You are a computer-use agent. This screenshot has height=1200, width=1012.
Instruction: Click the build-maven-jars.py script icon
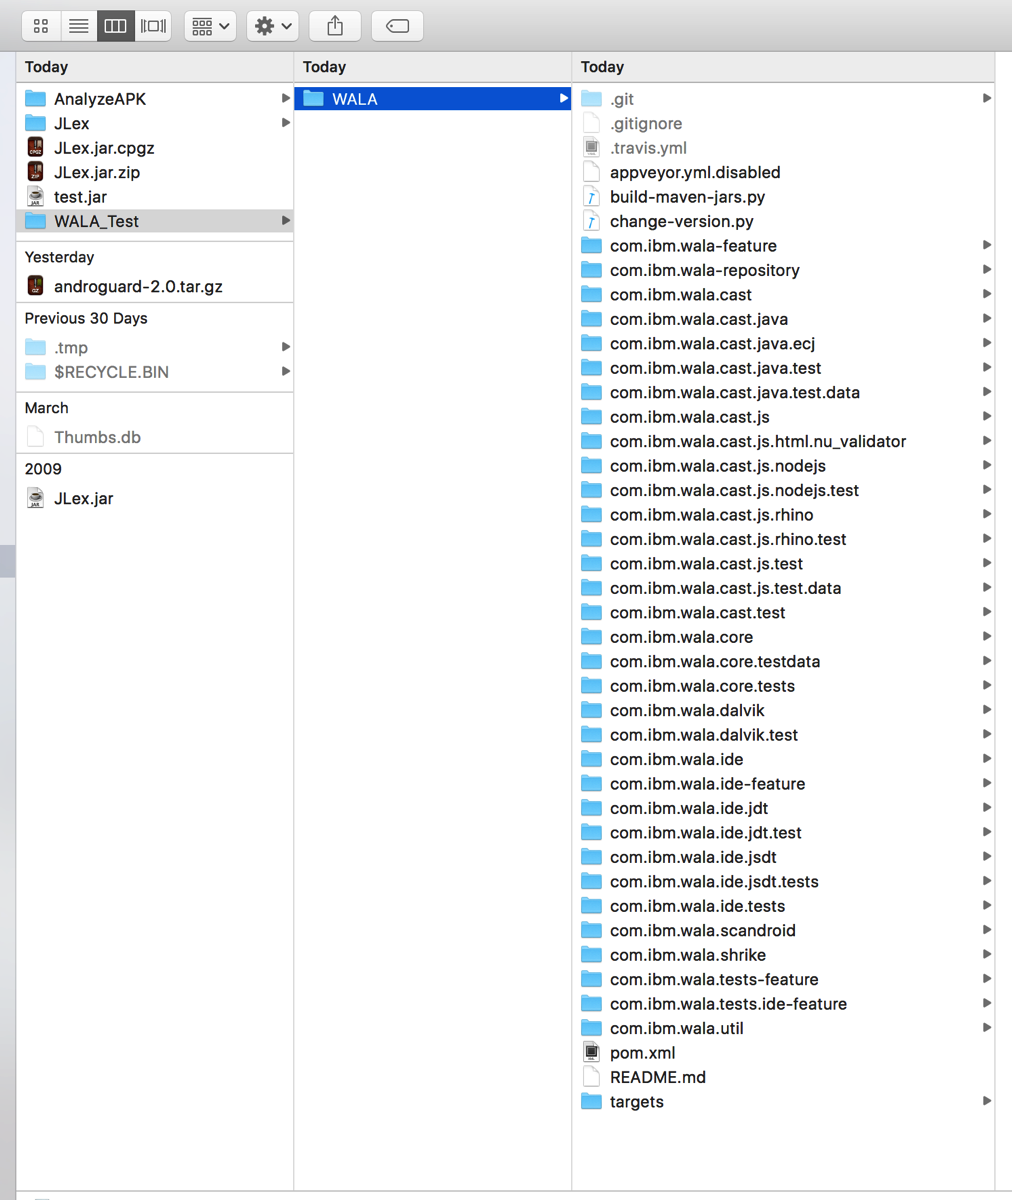click(x=592, y=196)
